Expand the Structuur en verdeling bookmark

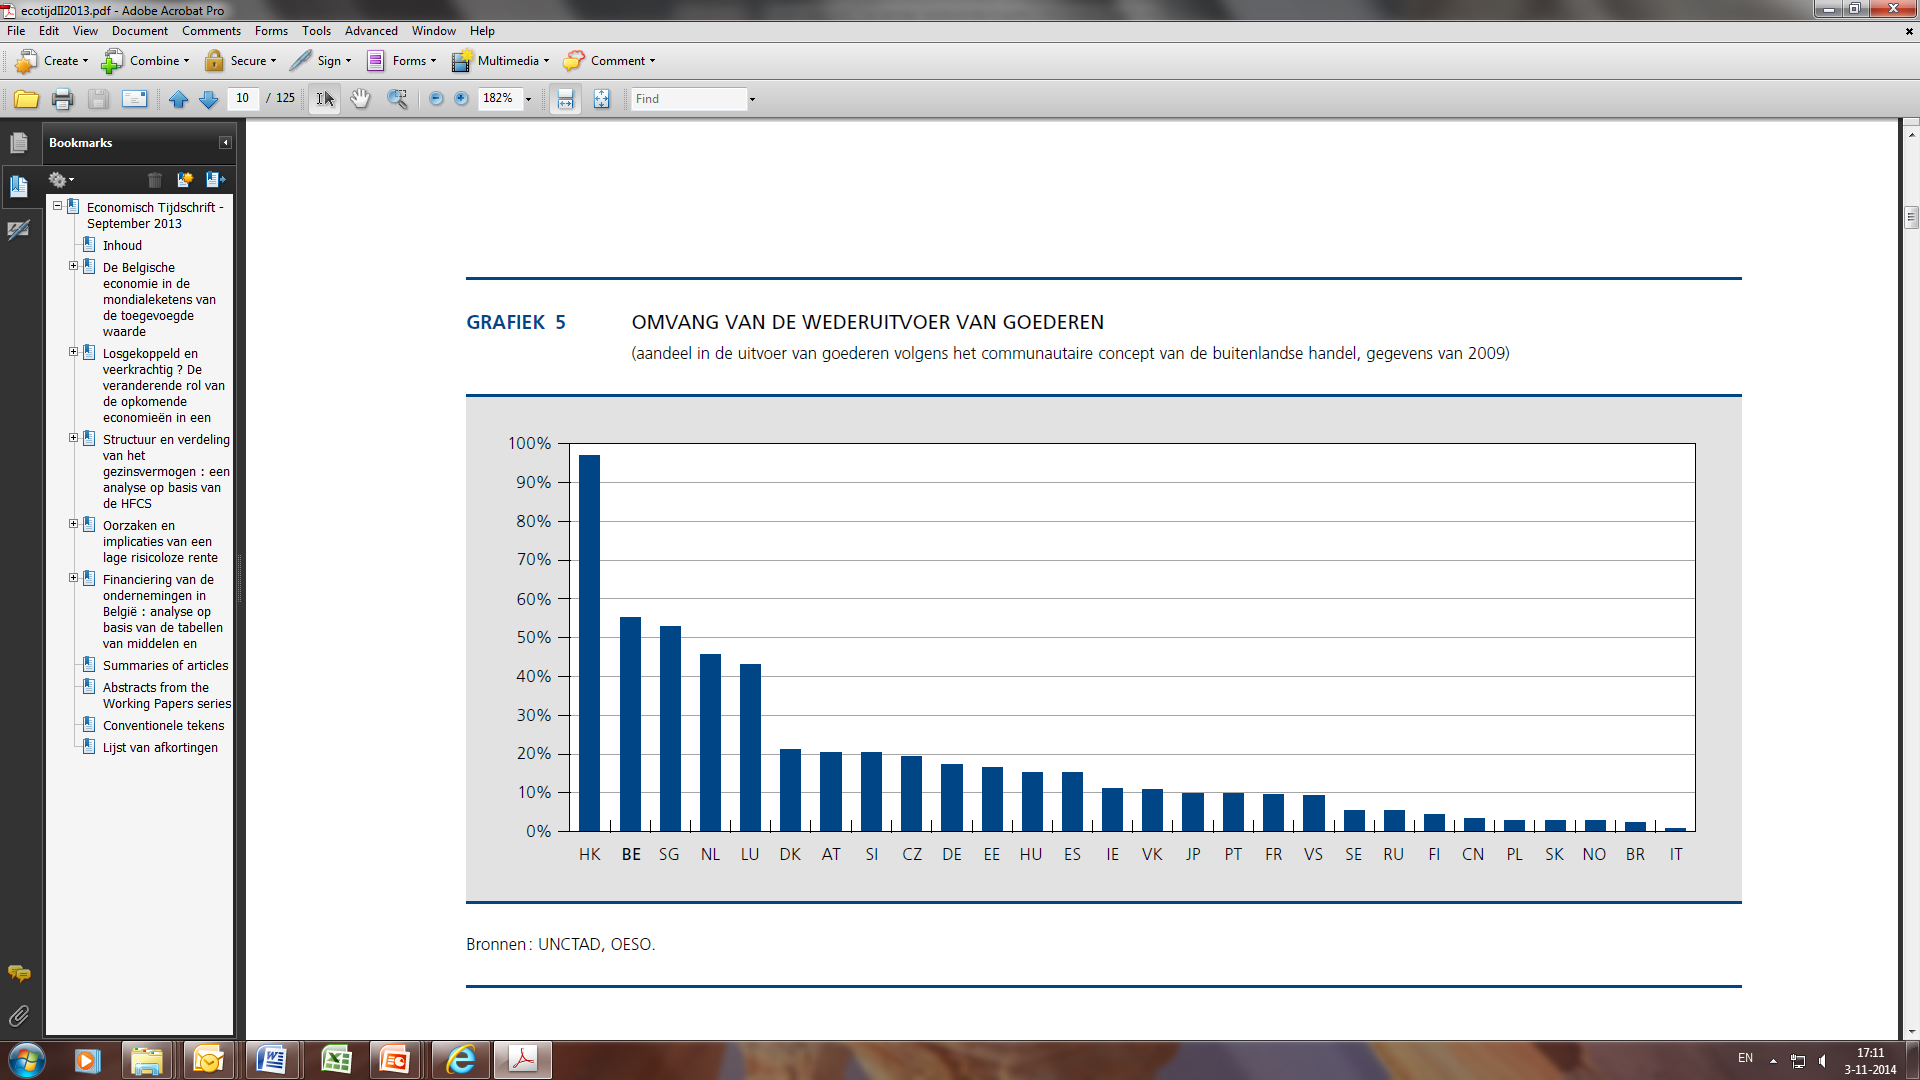(x=73, y=438)
